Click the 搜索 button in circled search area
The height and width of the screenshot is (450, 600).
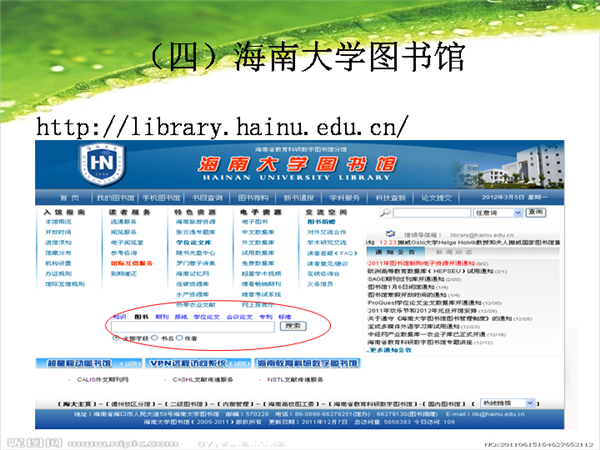(x=293, y=326)
